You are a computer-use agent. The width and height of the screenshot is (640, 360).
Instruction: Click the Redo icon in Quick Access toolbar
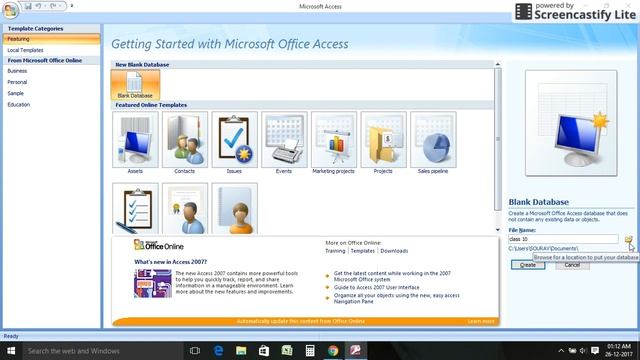tap(53, 6)
